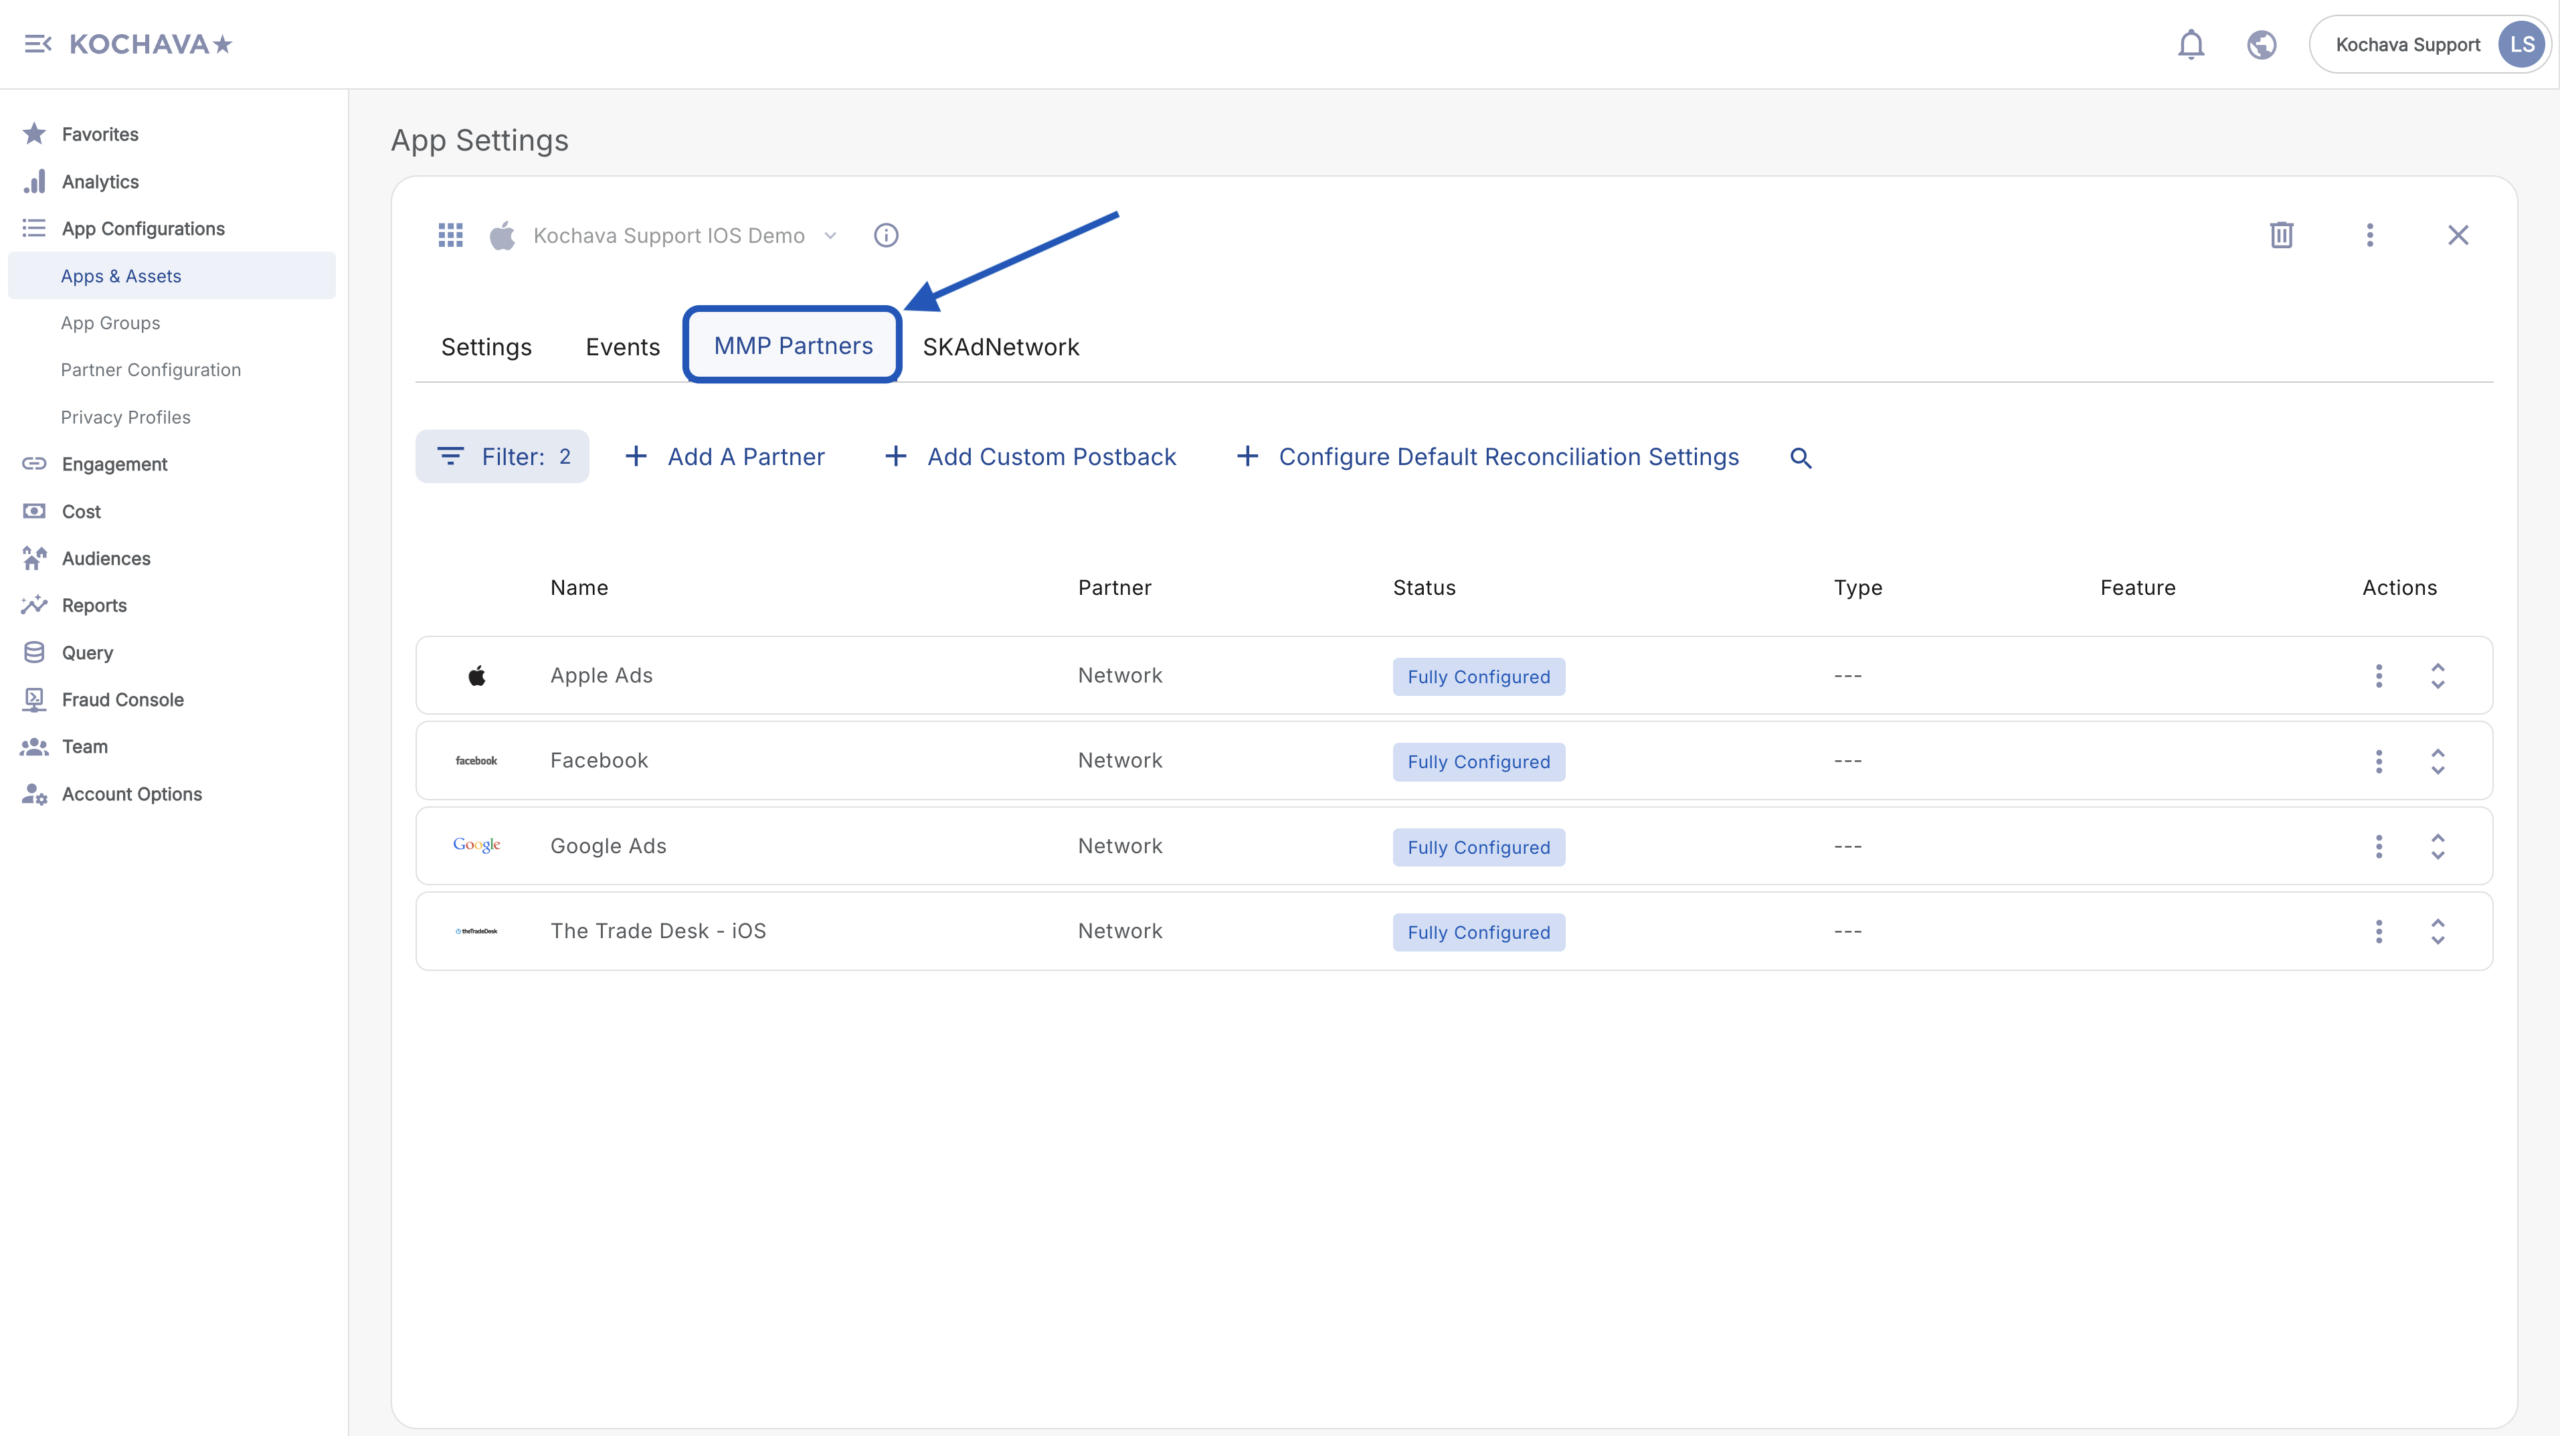Click the app info circle icon
Viewport: 2560px width, 1436px height.
pos(886,235)
